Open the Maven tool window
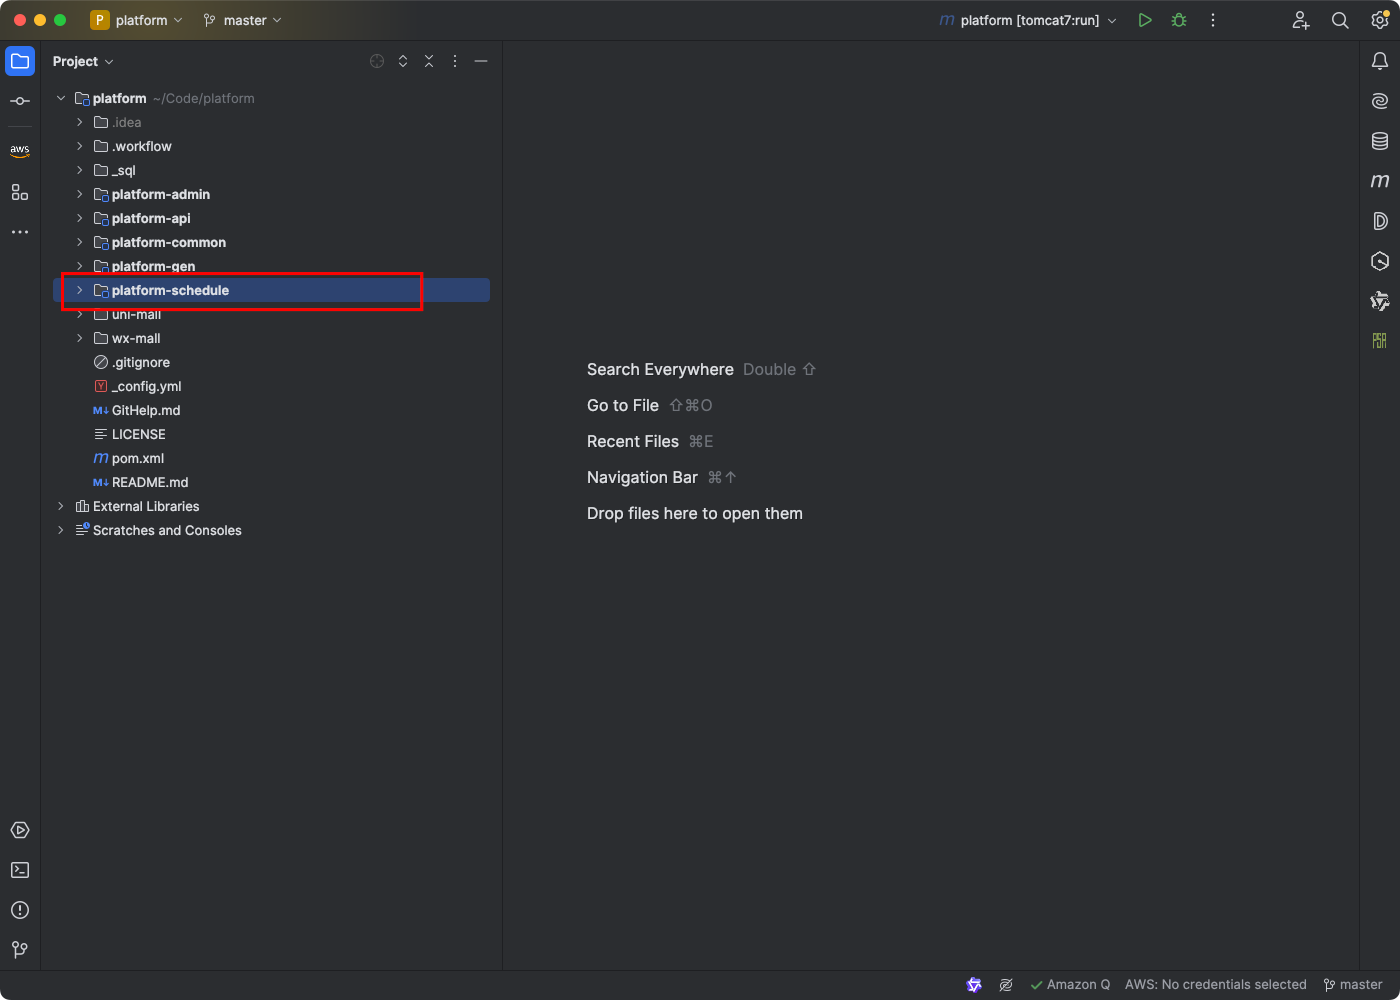1400x1000 pixels. [1380, 181]
